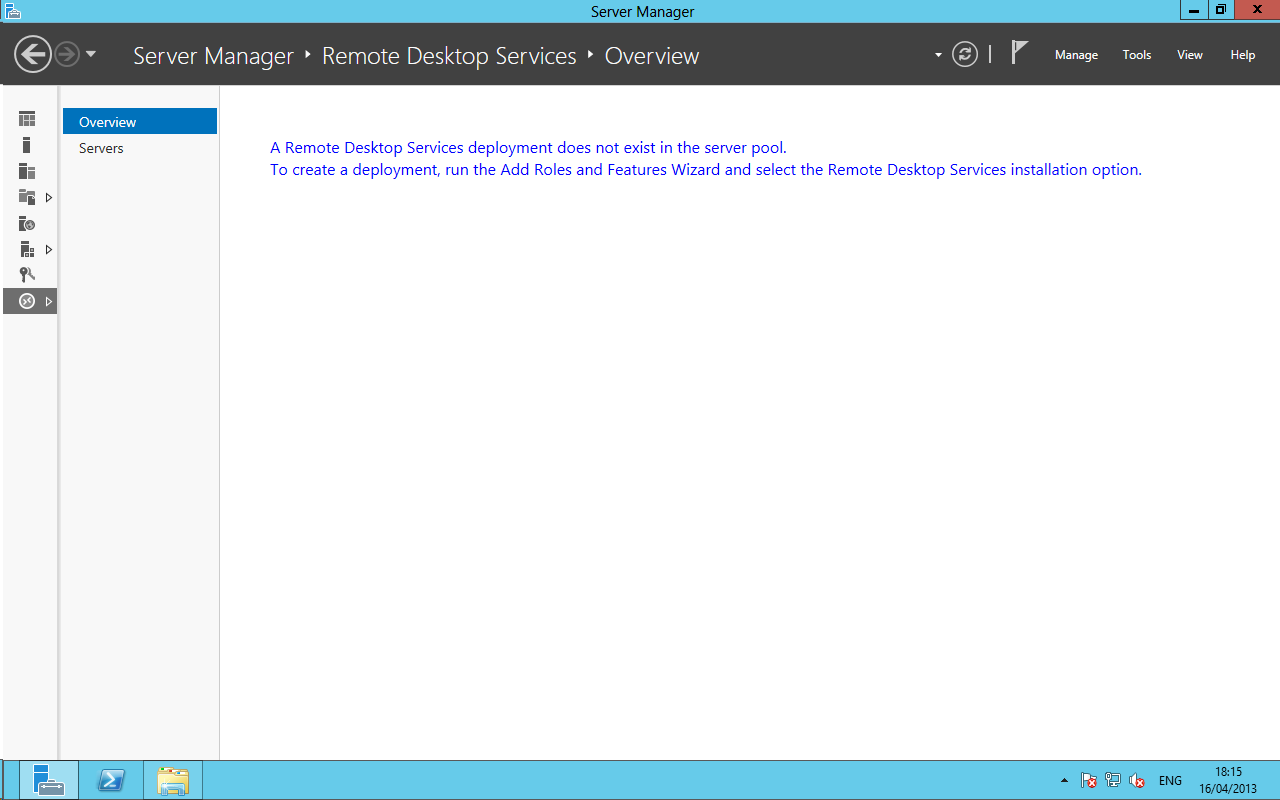
Task: Click the 'deployment does not exist' message line
Action: click(528, 147)
